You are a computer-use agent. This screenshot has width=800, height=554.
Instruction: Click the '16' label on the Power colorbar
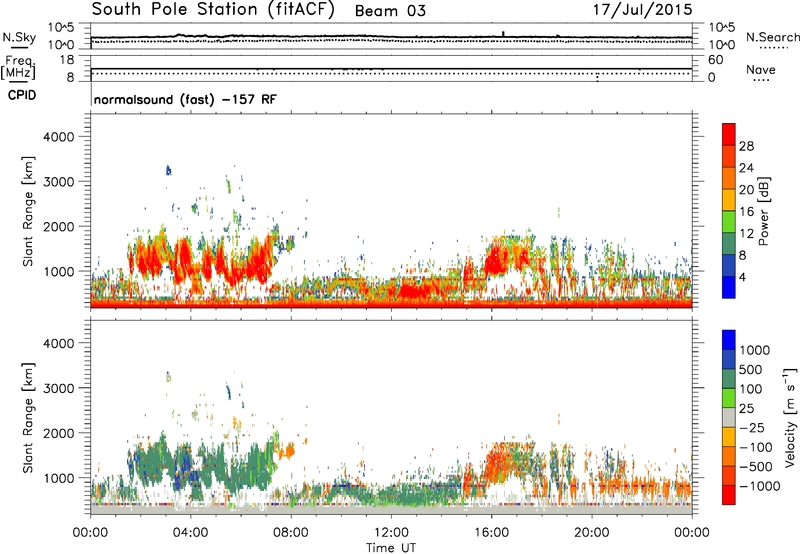(746, 212)
